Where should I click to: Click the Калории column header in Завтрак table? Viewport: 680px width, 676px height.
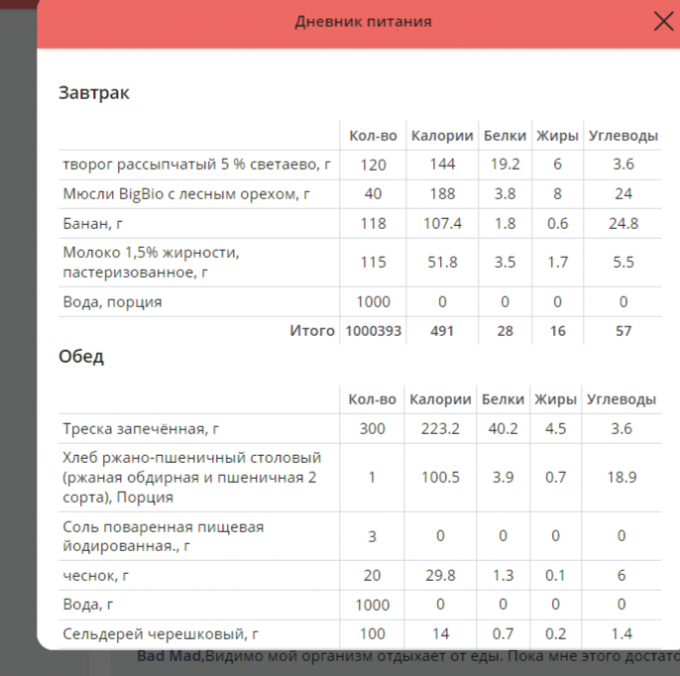441,135
